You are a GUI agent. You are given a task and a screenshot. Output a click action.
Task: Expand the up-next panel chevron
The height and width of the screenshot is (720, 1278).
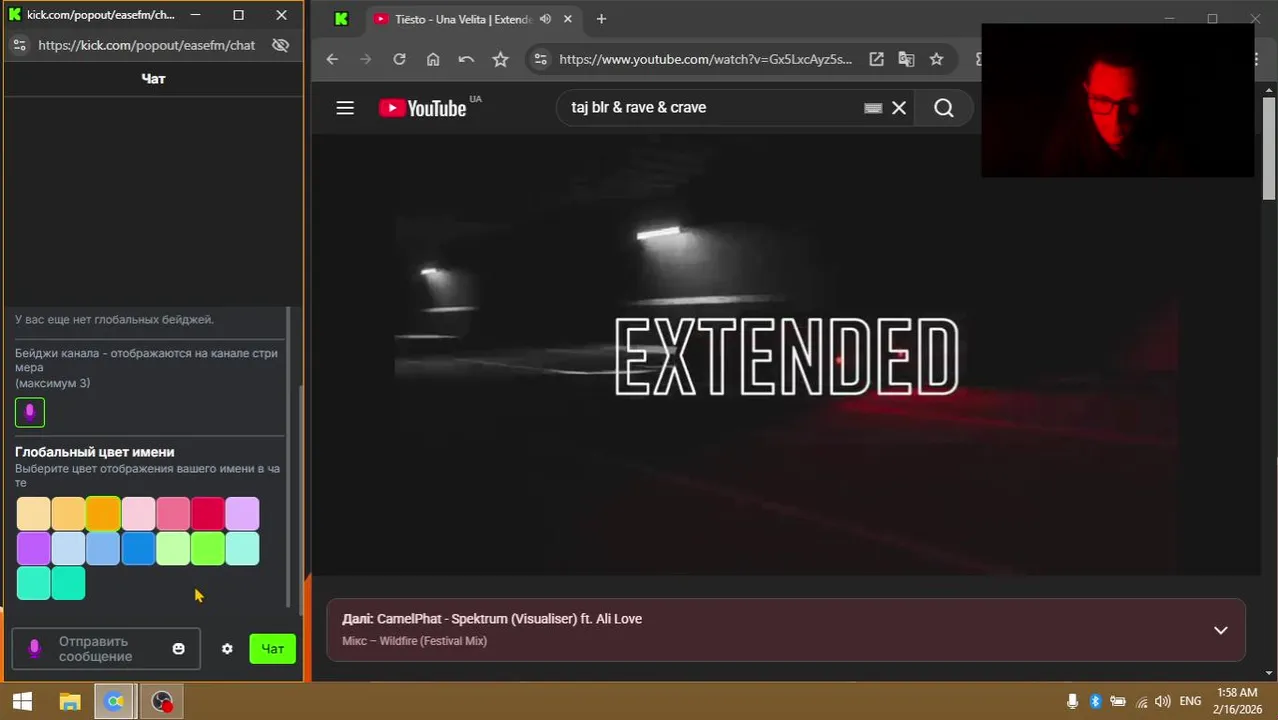coord(1220,630)
